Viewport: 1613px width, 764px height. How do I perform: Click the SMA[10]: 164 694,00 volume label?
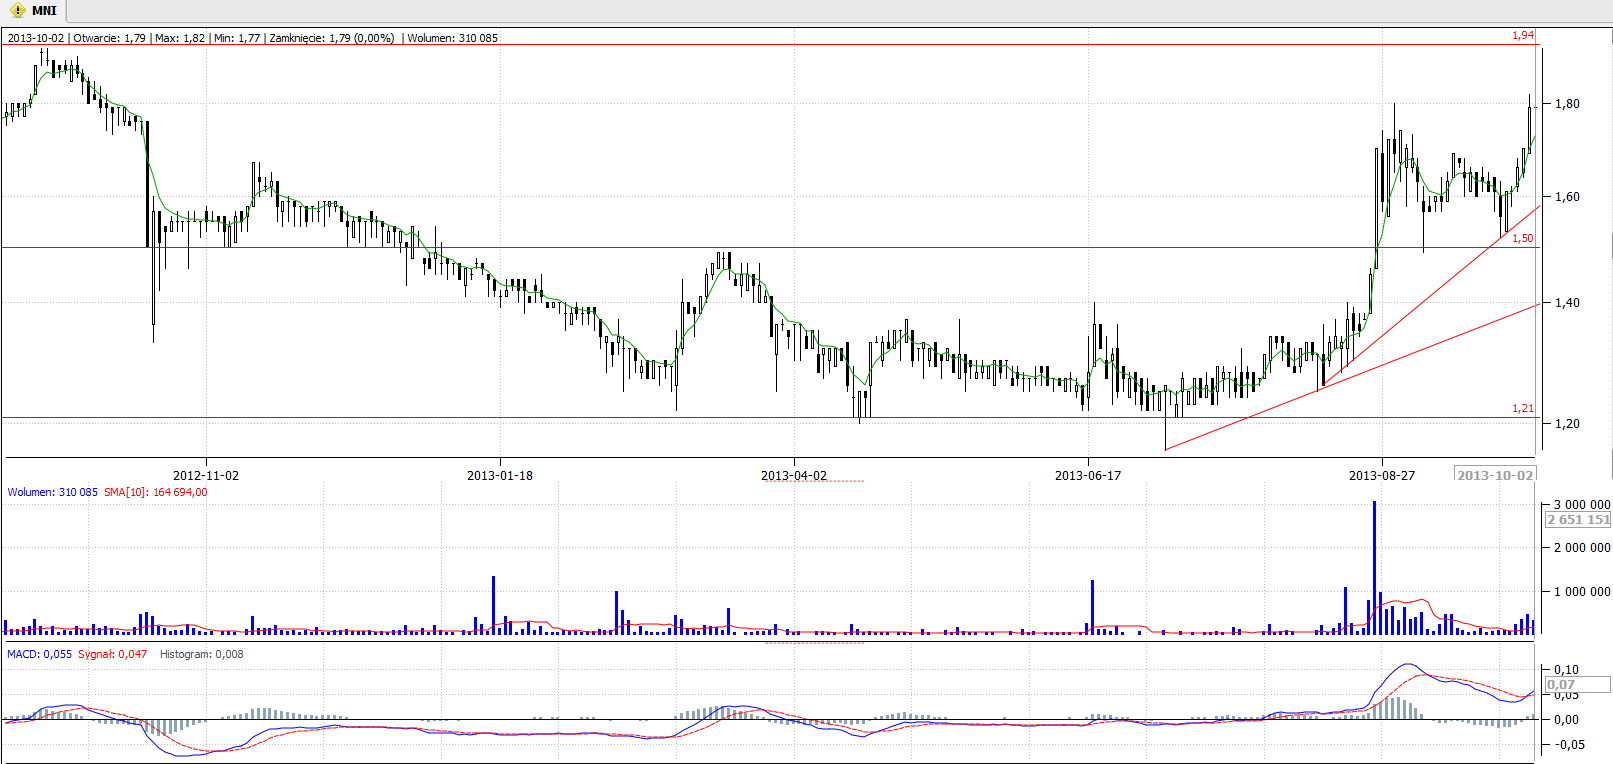(x=156, y=492)
